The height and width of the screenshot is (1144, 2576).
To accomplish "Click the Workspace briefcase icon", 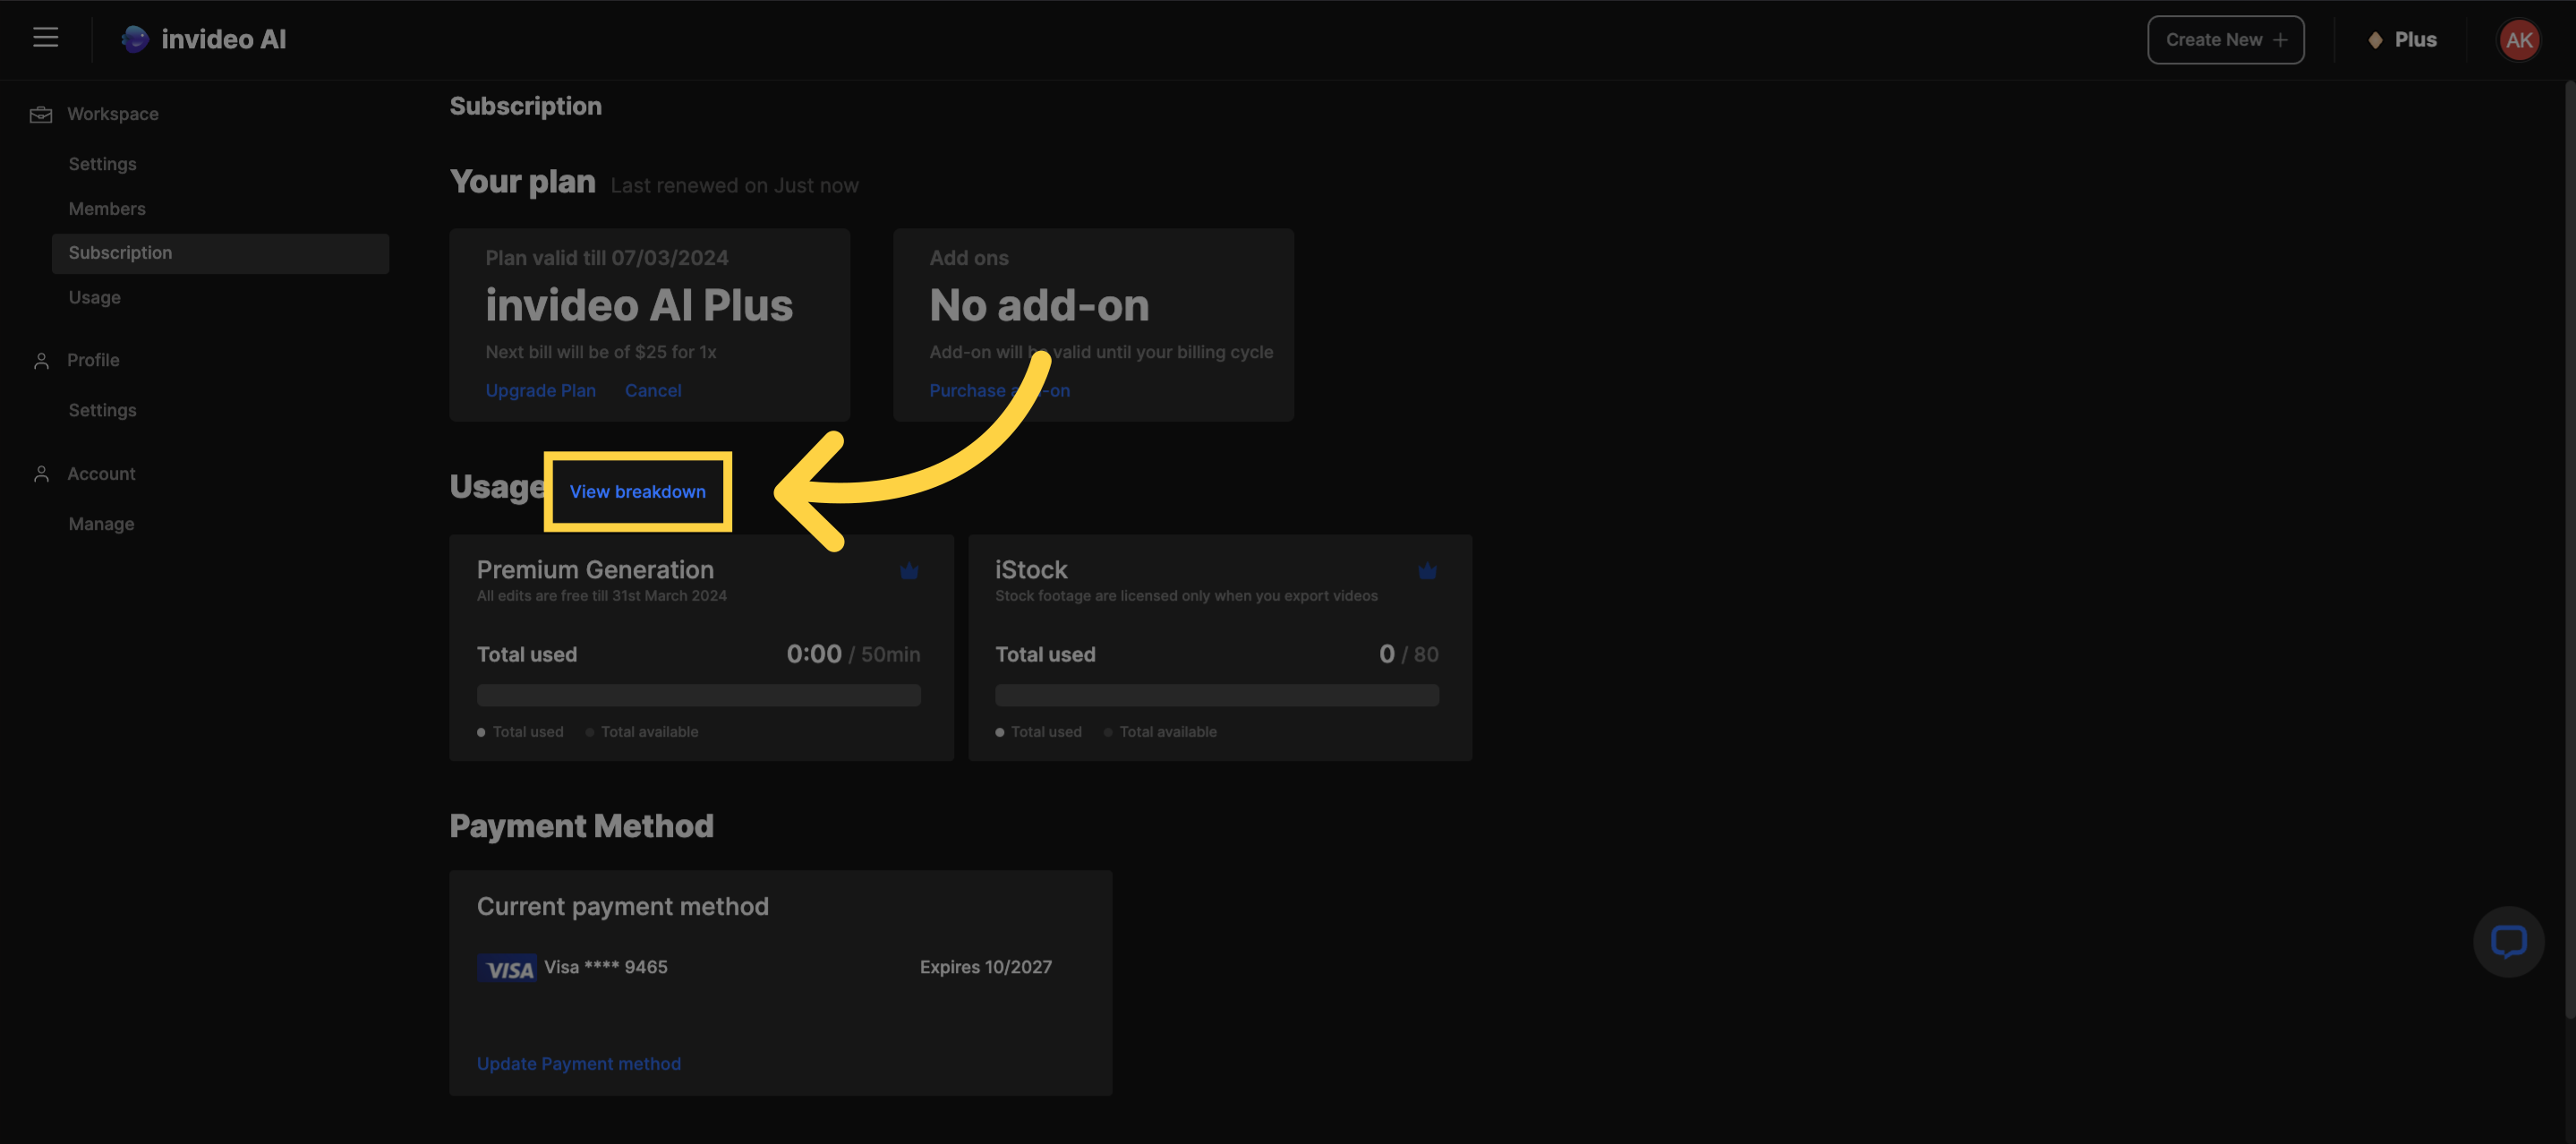I will click(x=41, y=114).
